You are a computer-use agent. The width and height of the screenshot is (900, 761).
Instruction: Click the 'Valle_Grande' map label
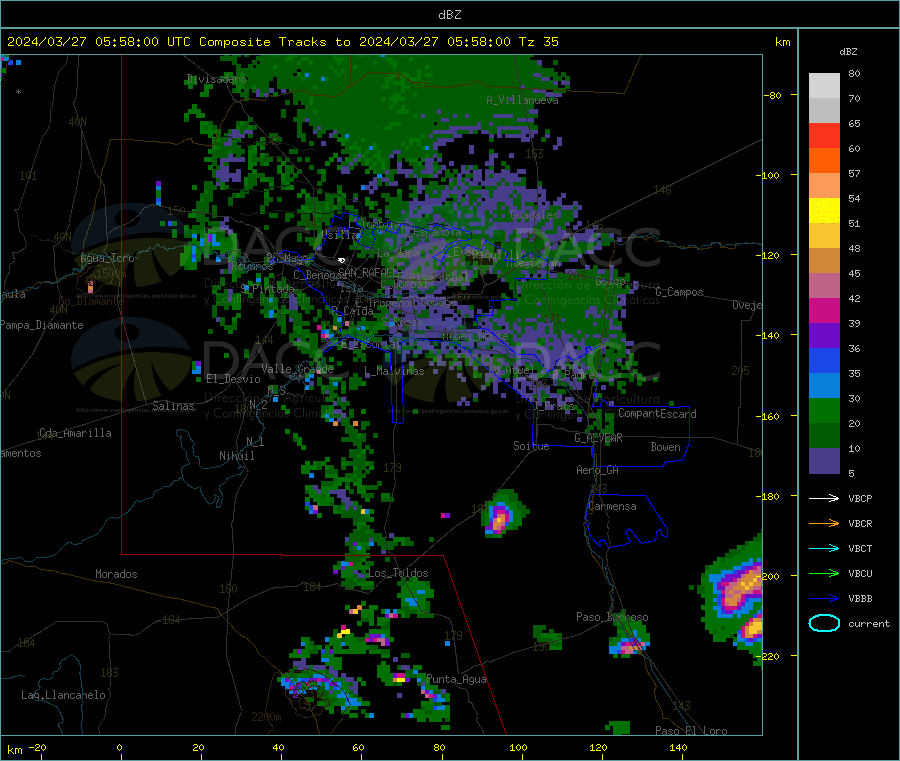point(297,369)
